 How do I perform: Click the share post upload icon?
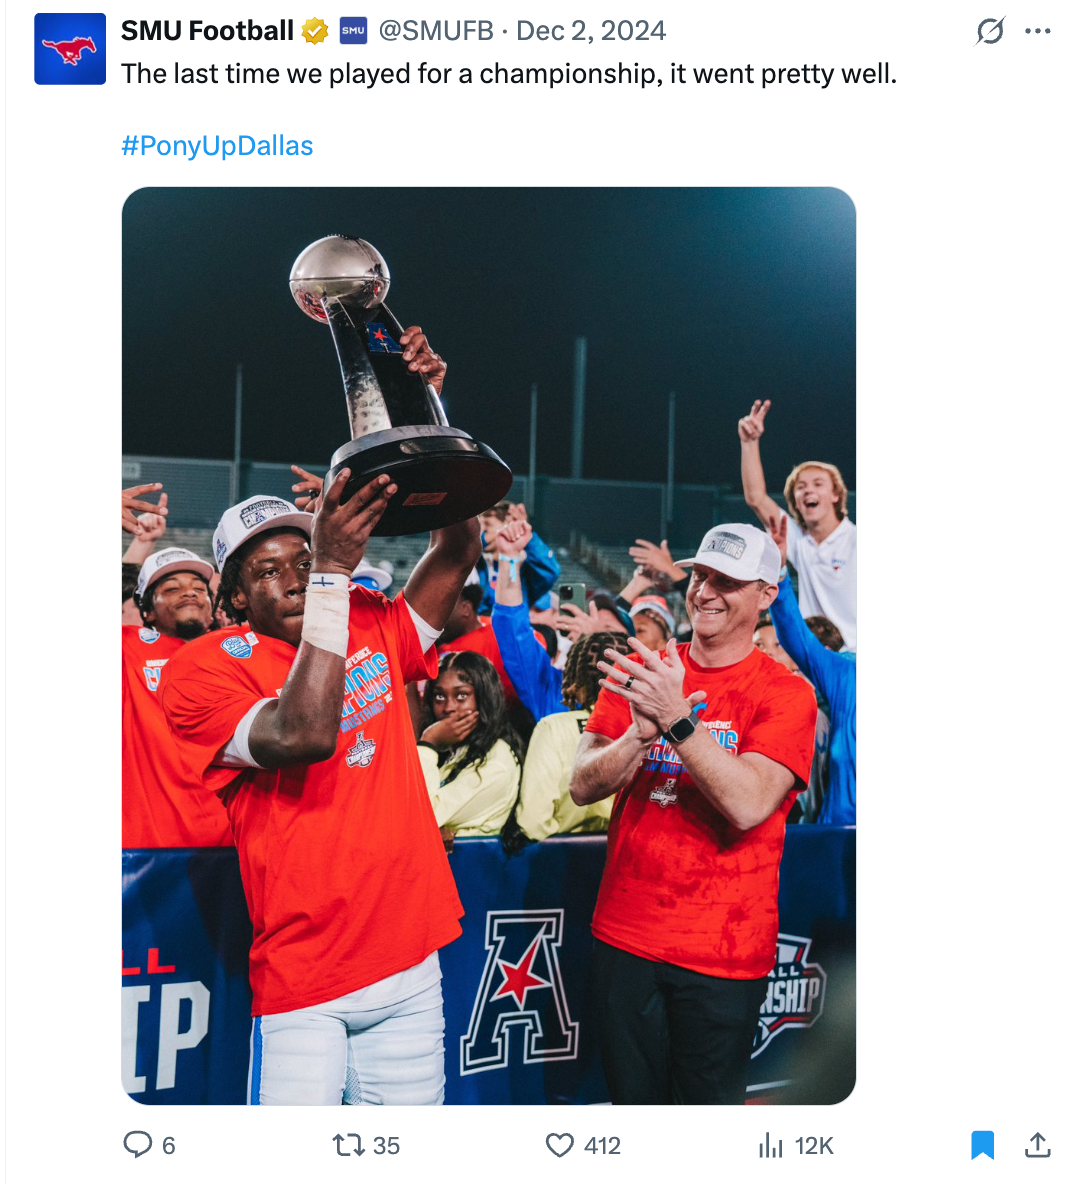(x=1038, y=1144)
